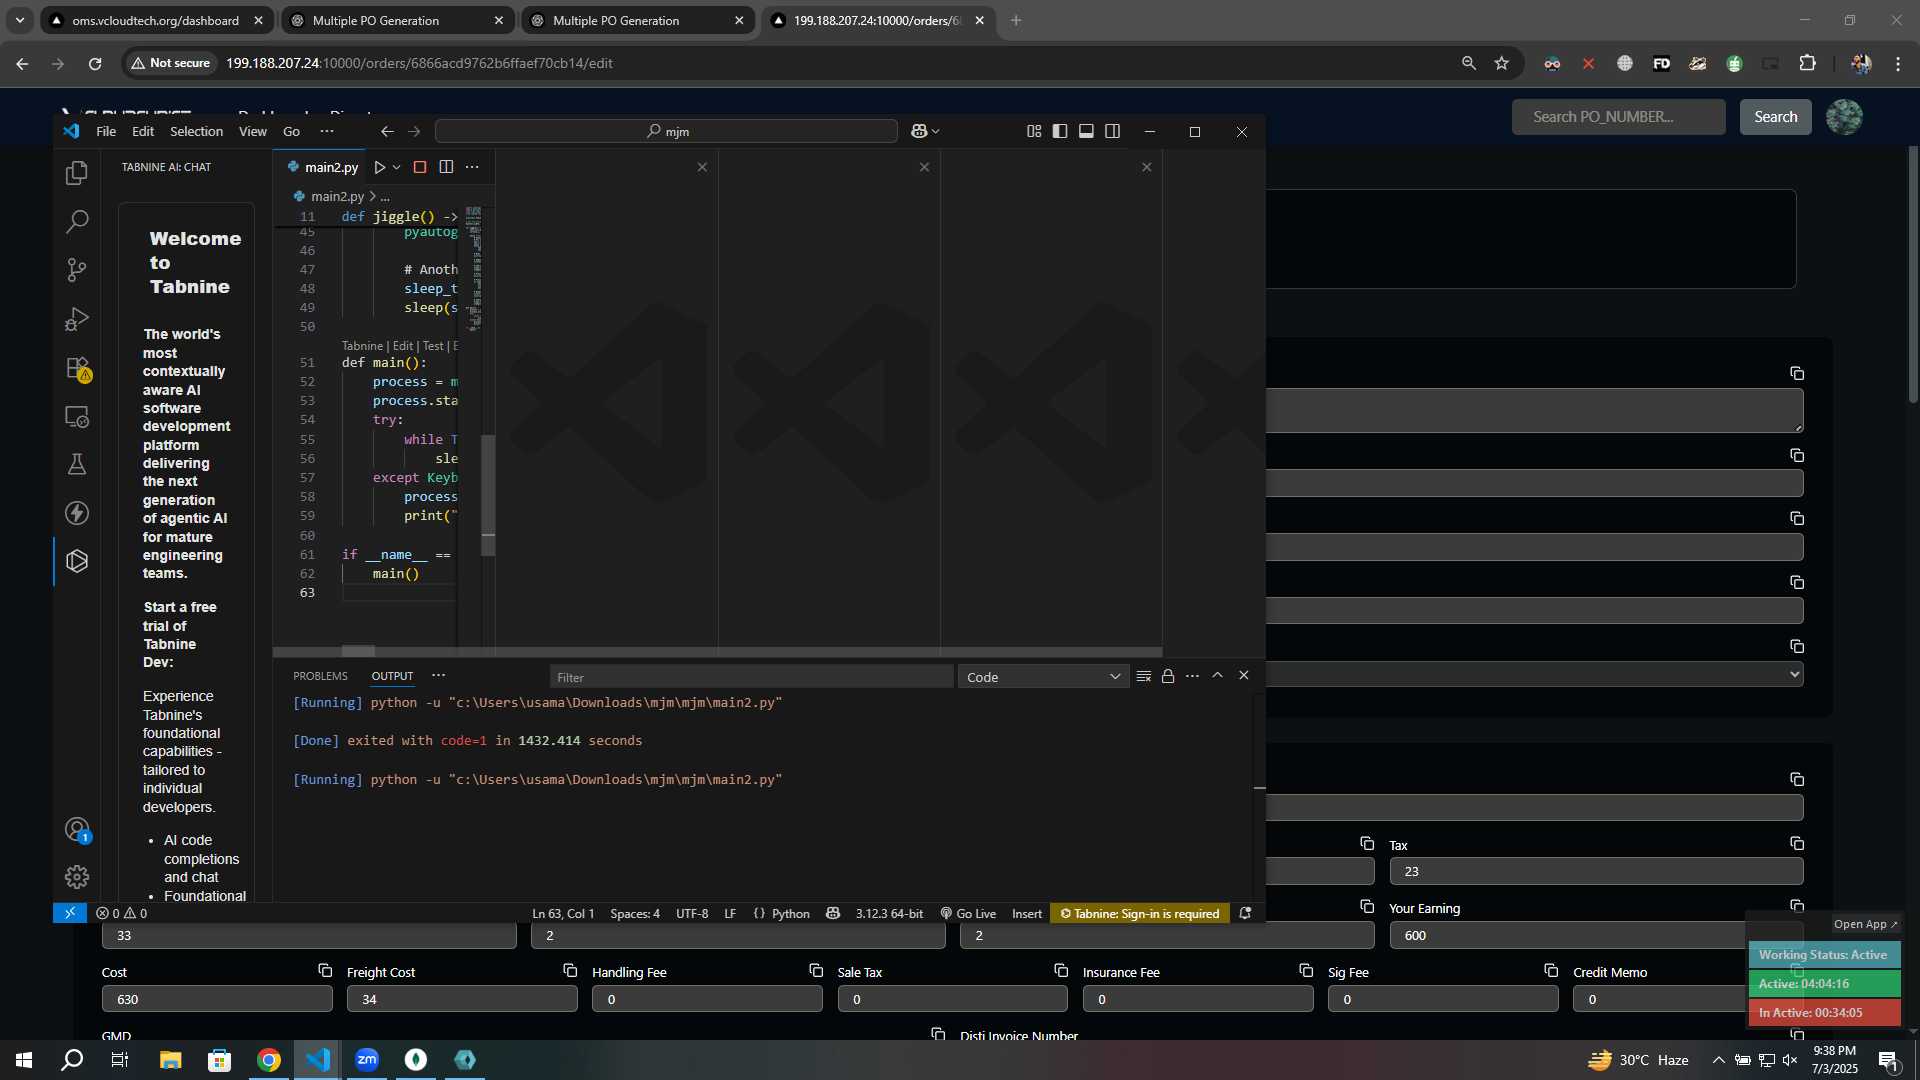Screen dimensions: 1920x1080
Task: Open the Go menu
Action: click(291, 131)
